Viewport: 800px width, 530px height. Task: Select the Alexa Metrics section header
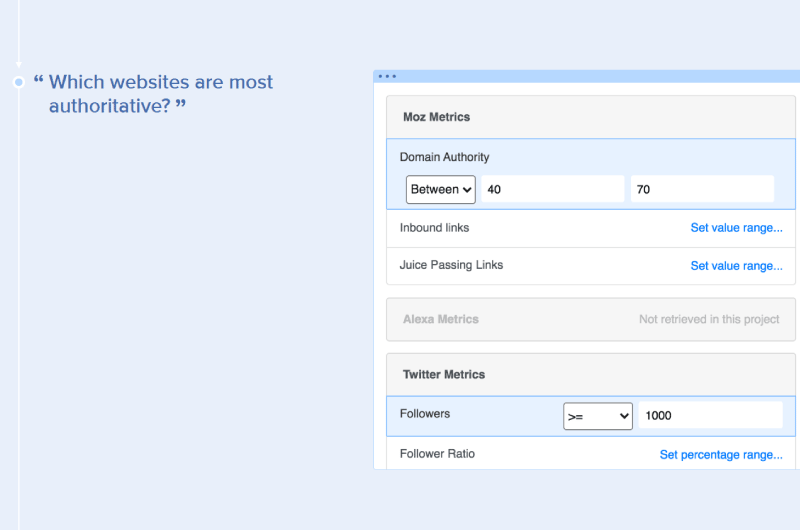click(591, 319)
